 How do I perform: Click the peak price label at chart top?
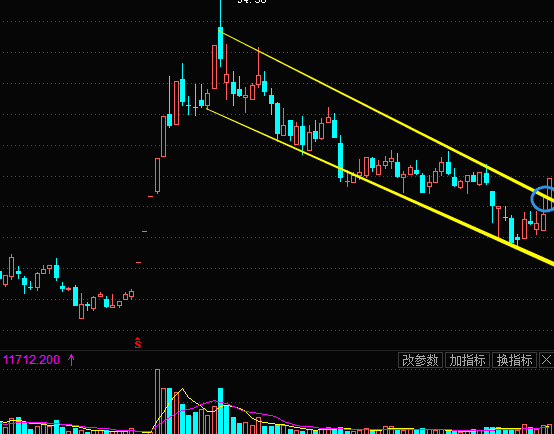coord(252,2)
